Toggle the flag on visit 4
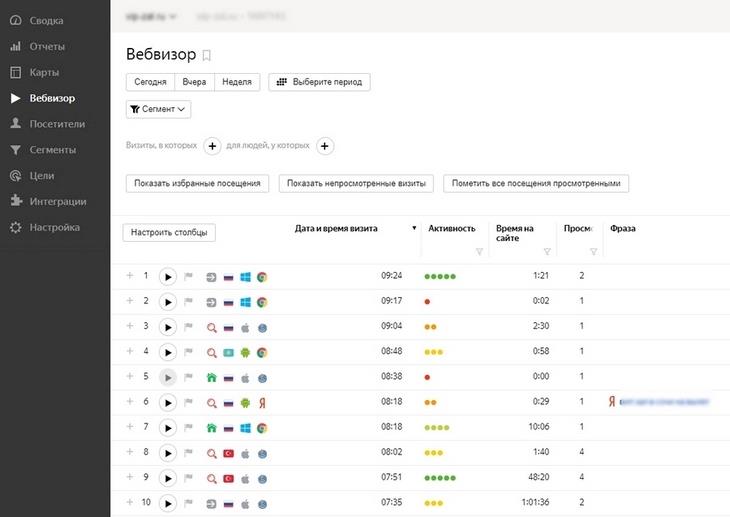This screenshot has width=730, height=517. pyautogui.click(x=188, y=352)
